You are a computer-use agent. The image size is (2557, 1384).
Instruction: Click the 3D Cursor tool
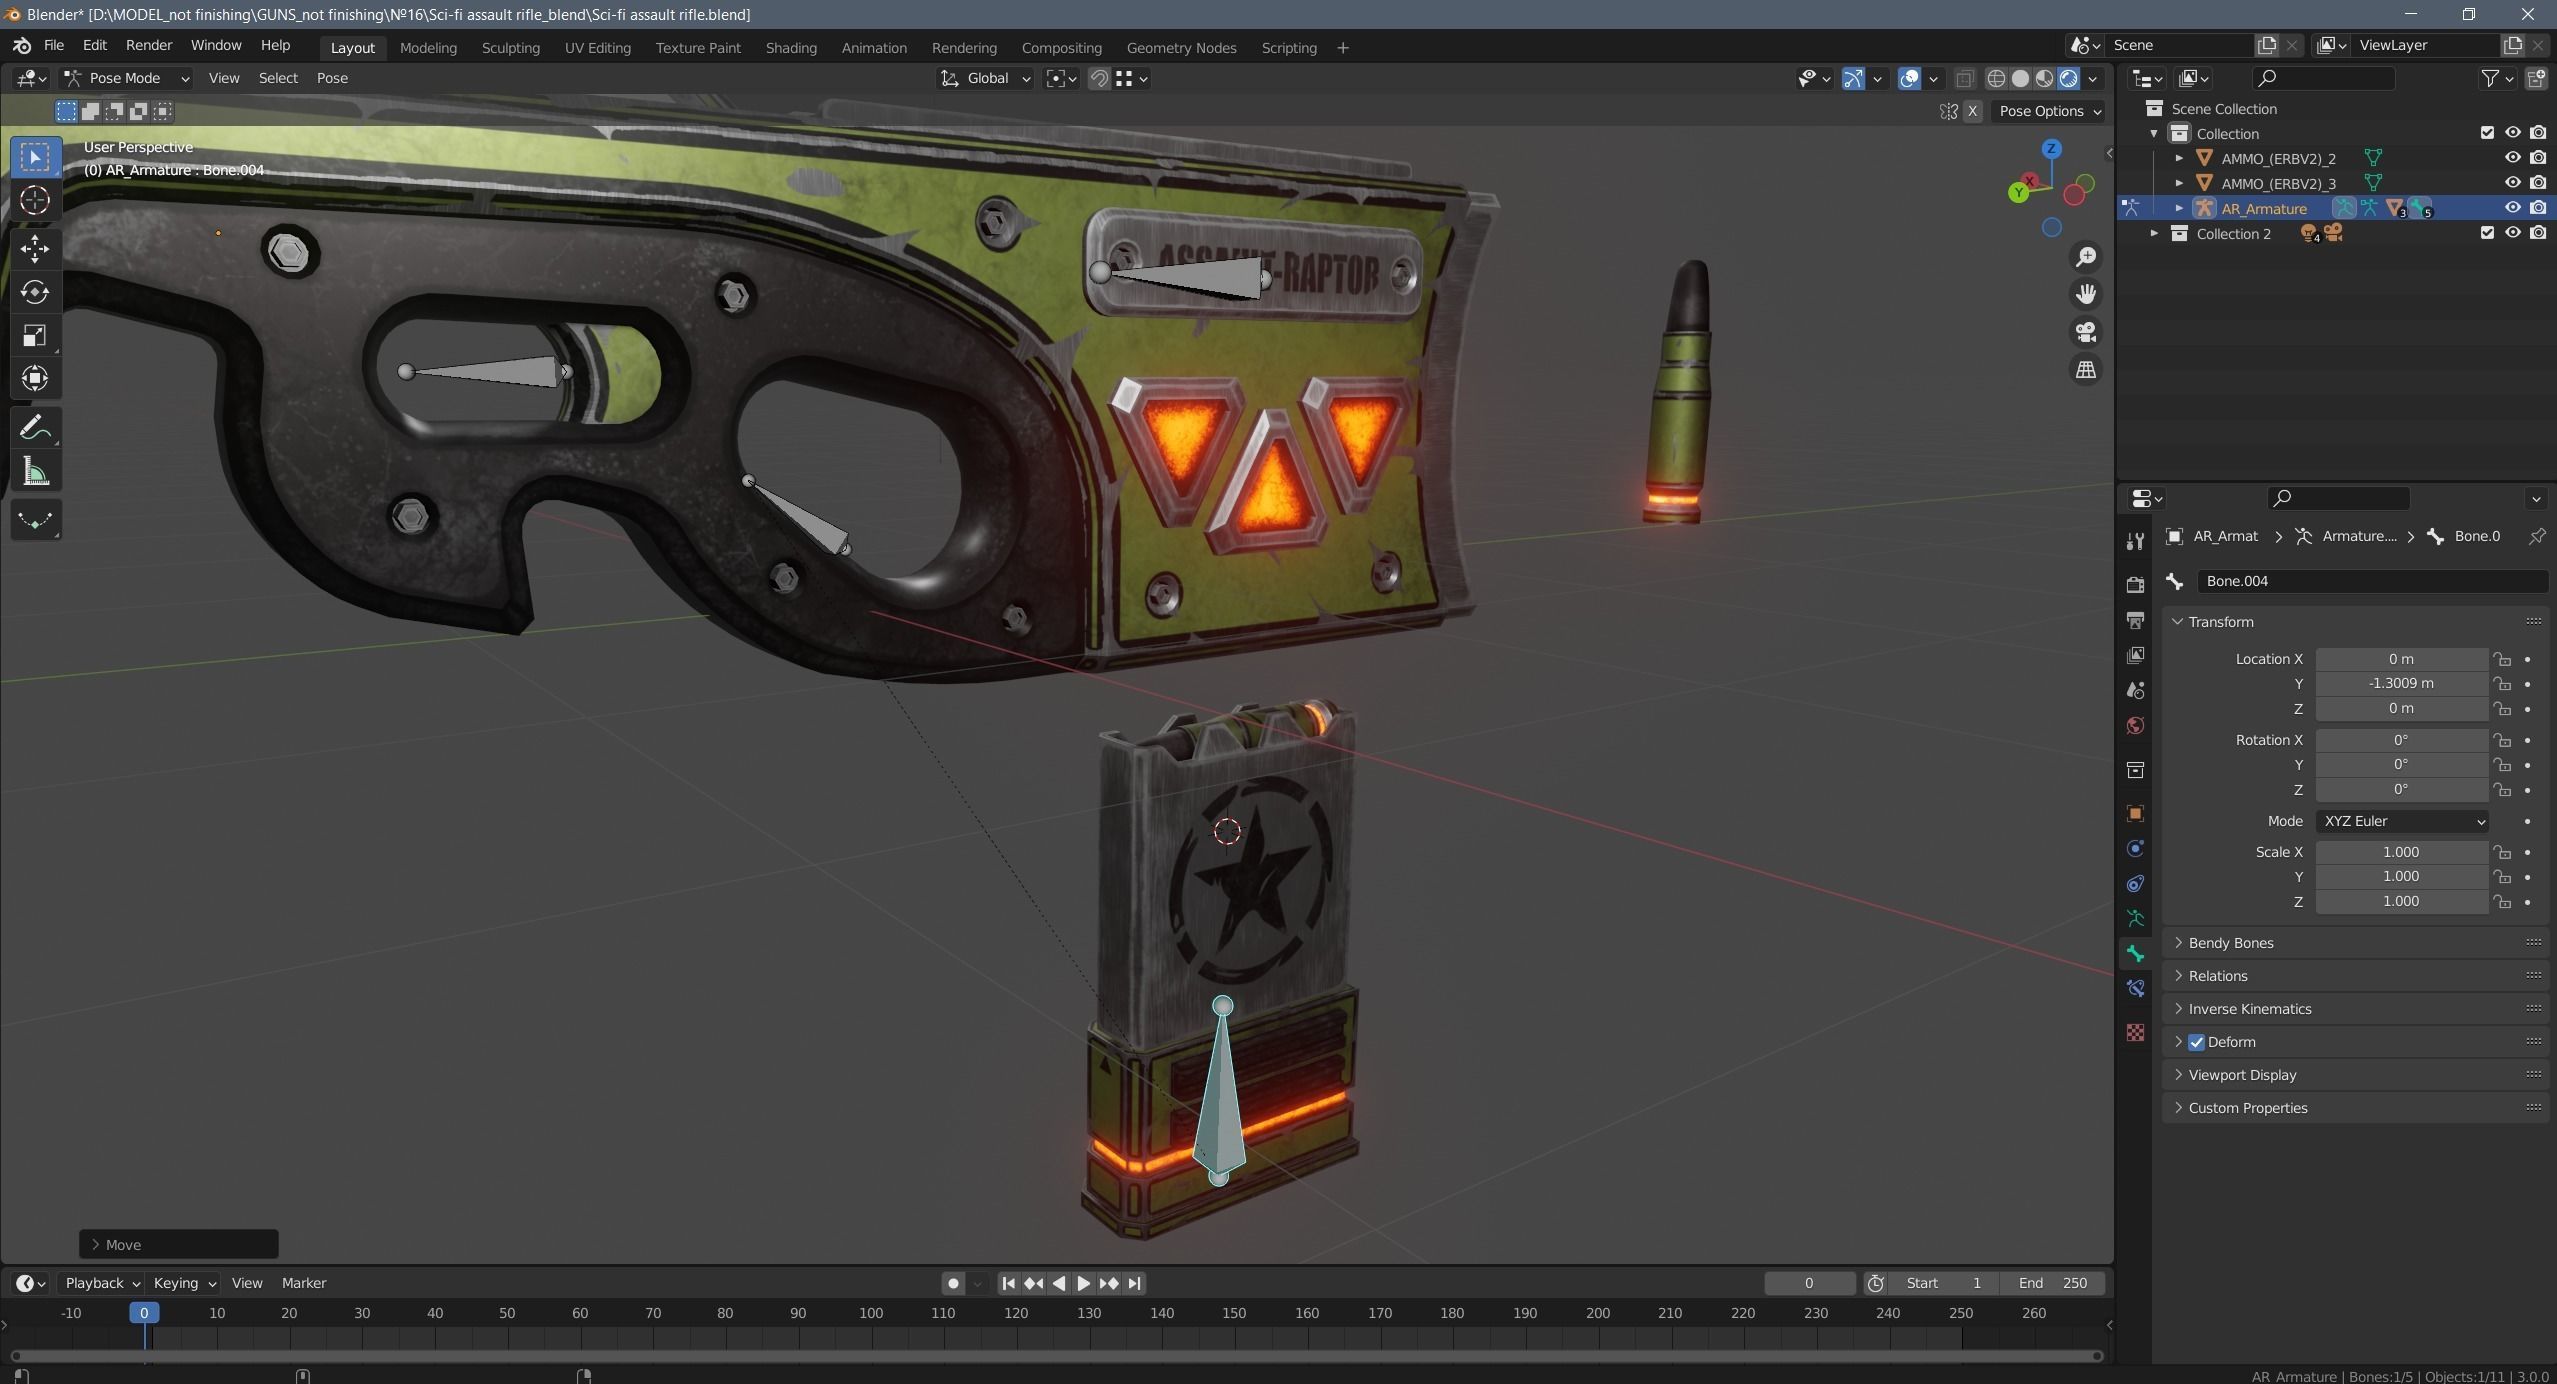(35, 201)
